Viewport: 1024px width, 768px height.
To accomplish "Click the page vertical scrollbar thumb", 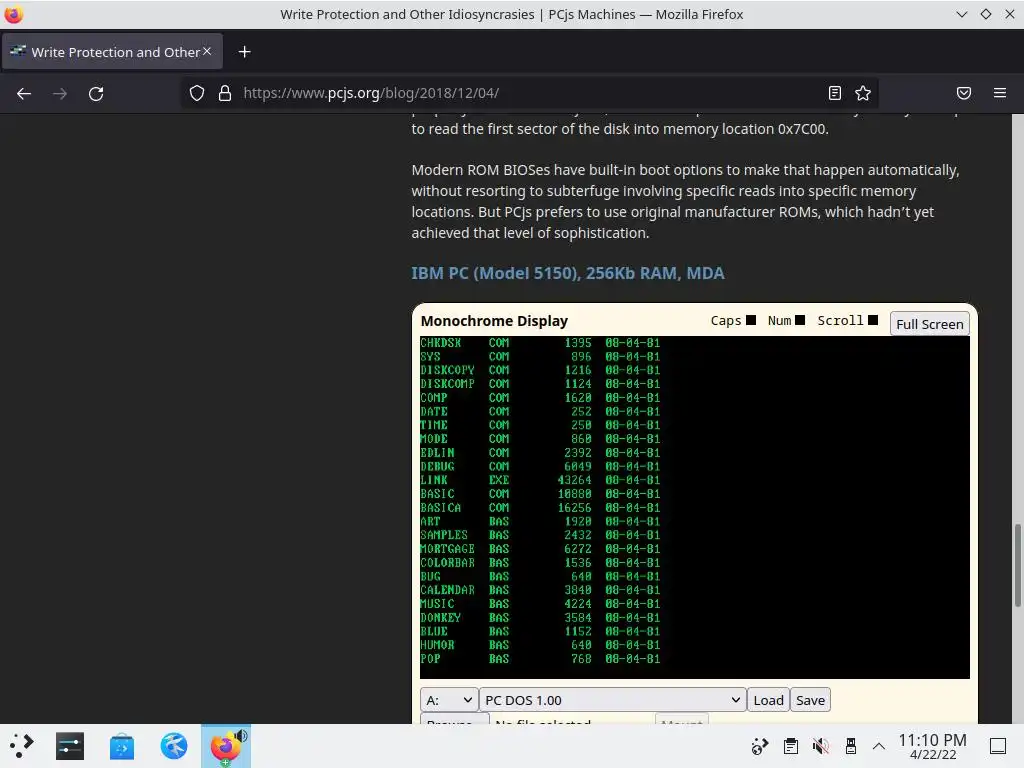I will (1017, 566).
